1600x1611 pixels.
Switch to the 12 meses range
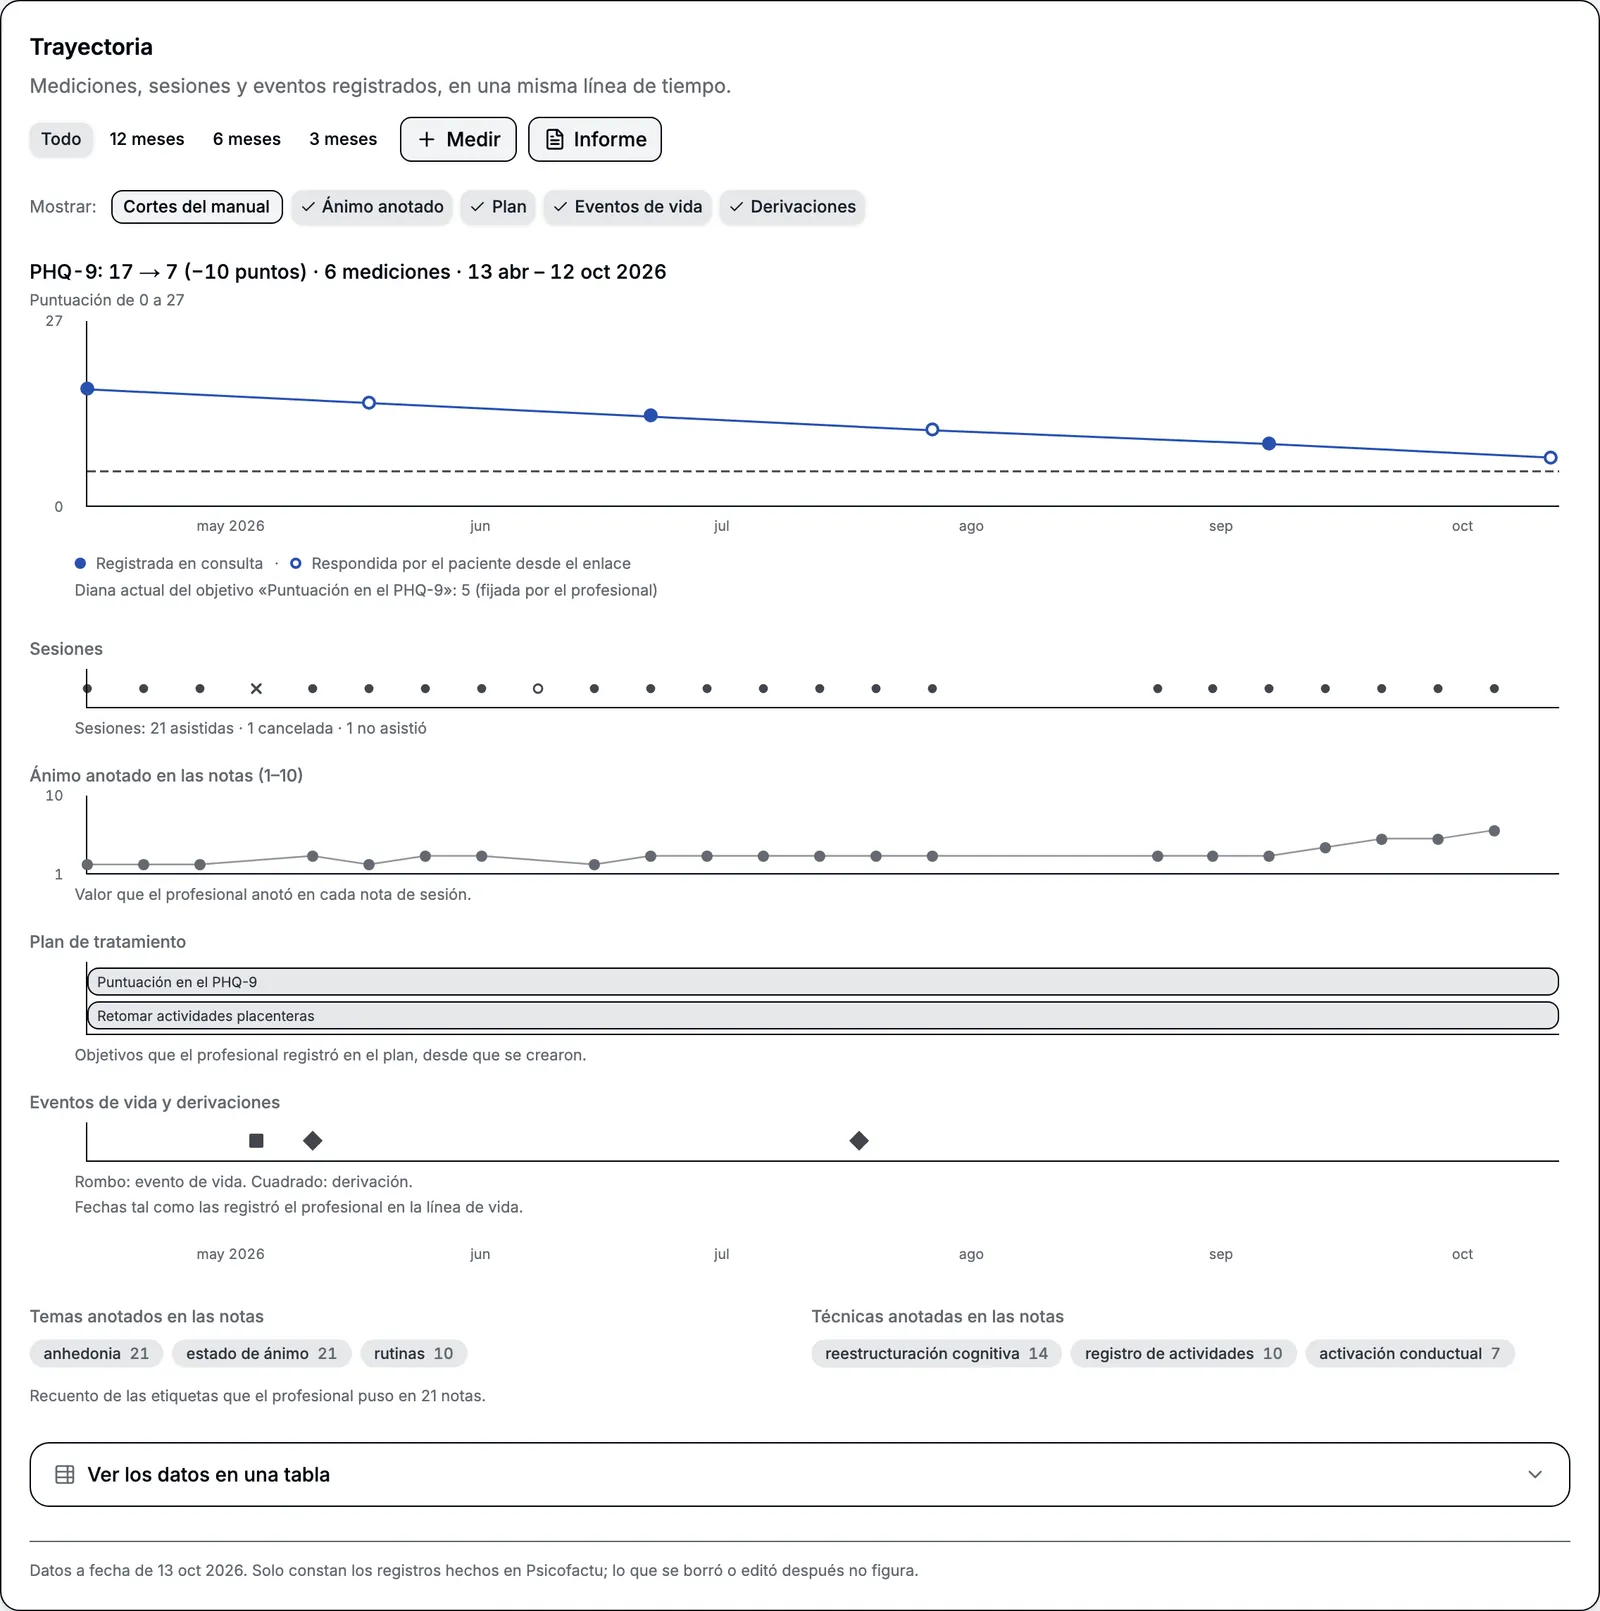[147, 139]
